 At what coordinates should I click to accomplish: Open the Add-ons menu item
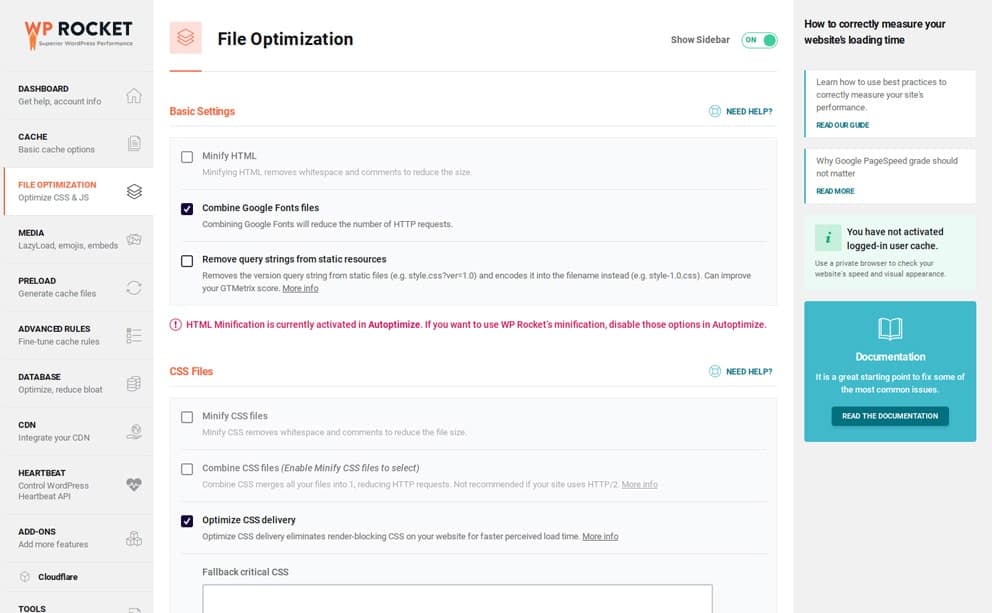(78, 538)
